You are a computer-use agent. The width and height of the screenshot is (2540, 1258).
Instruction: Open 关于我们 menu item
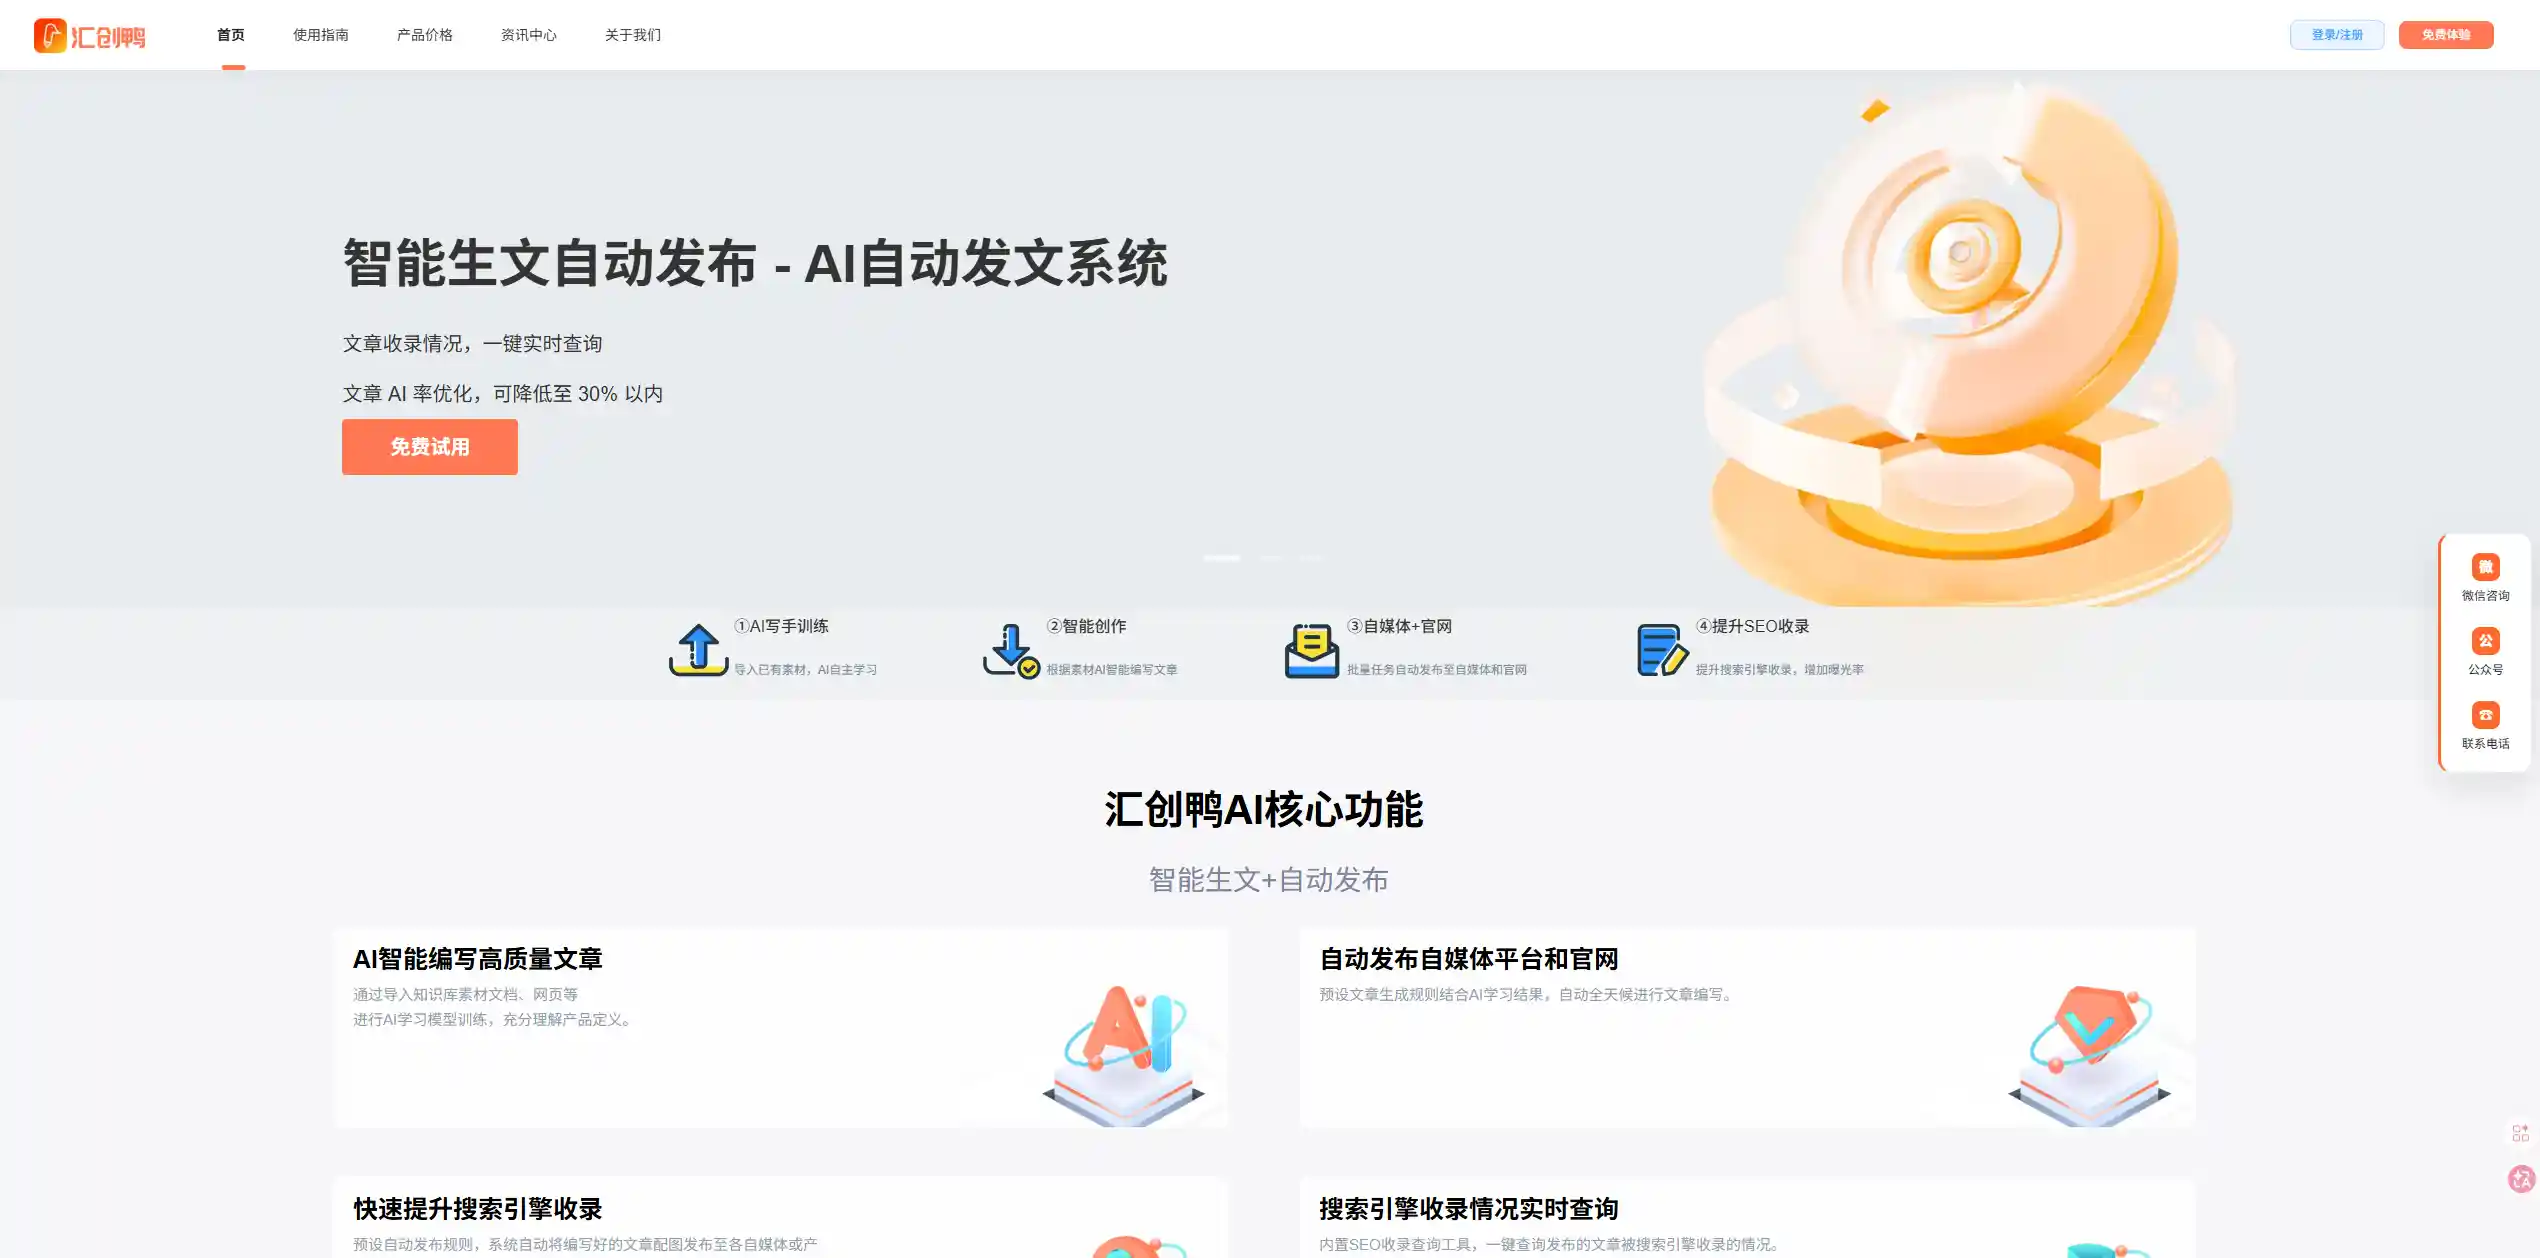[x=633, y=35]
